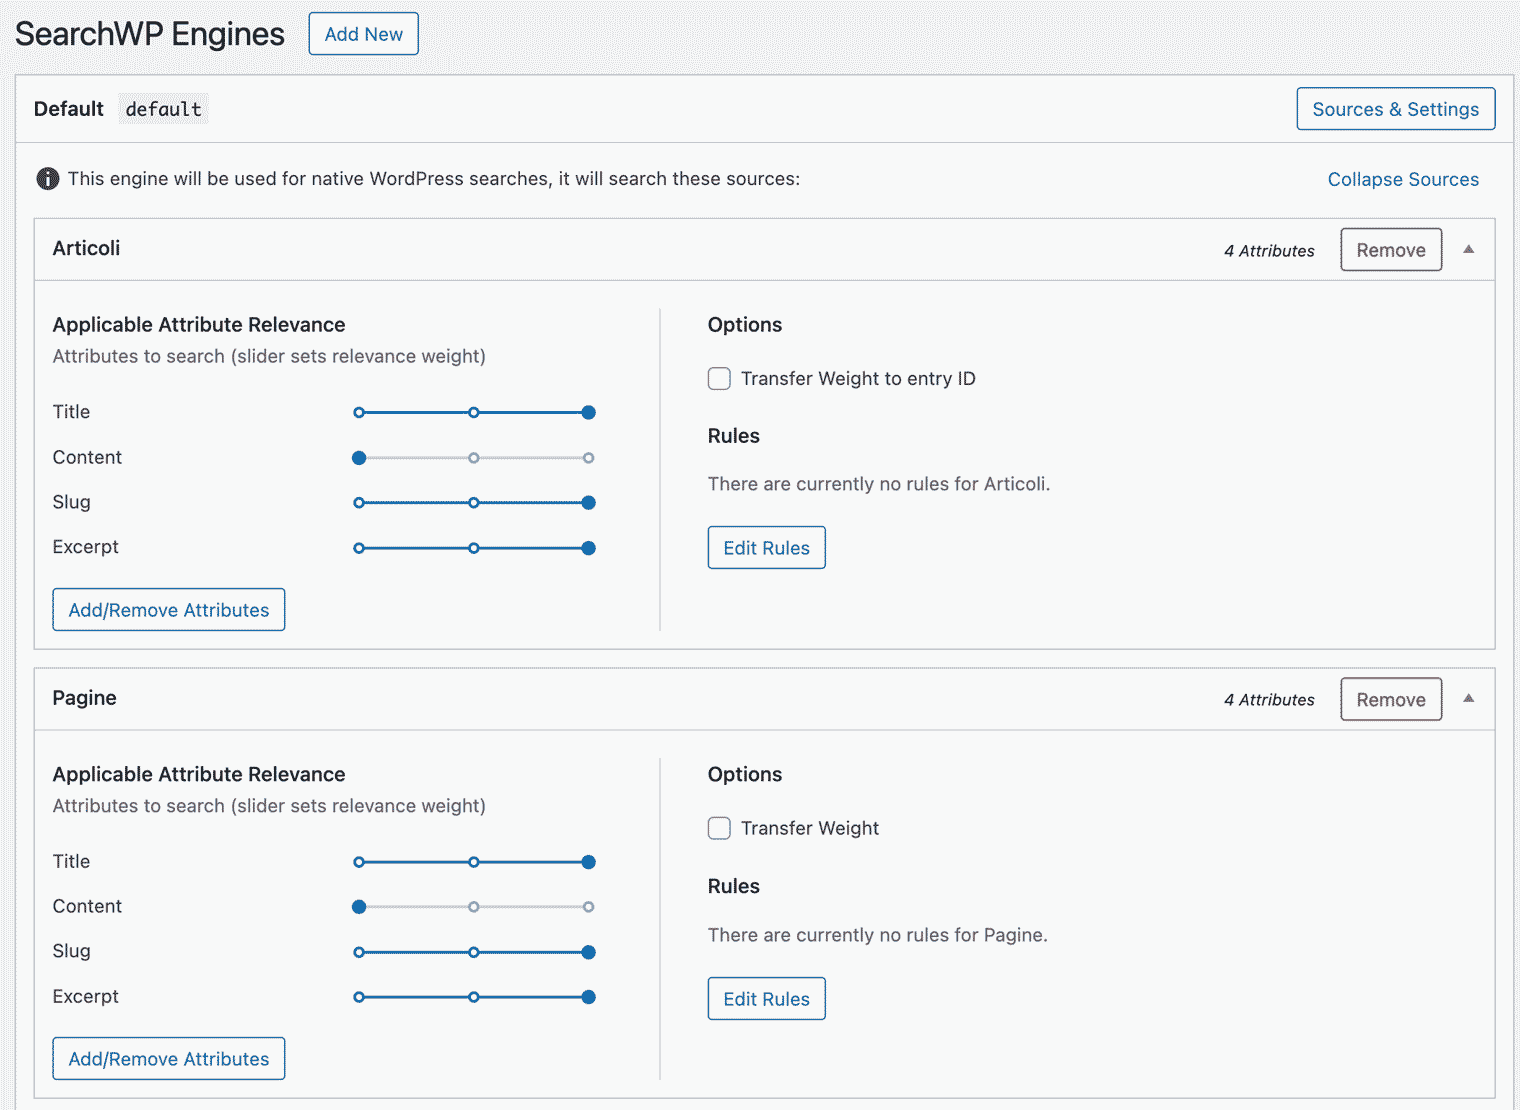Open Sources & Settings
Screen dimensions: 1520x1110
point(1395,109)
